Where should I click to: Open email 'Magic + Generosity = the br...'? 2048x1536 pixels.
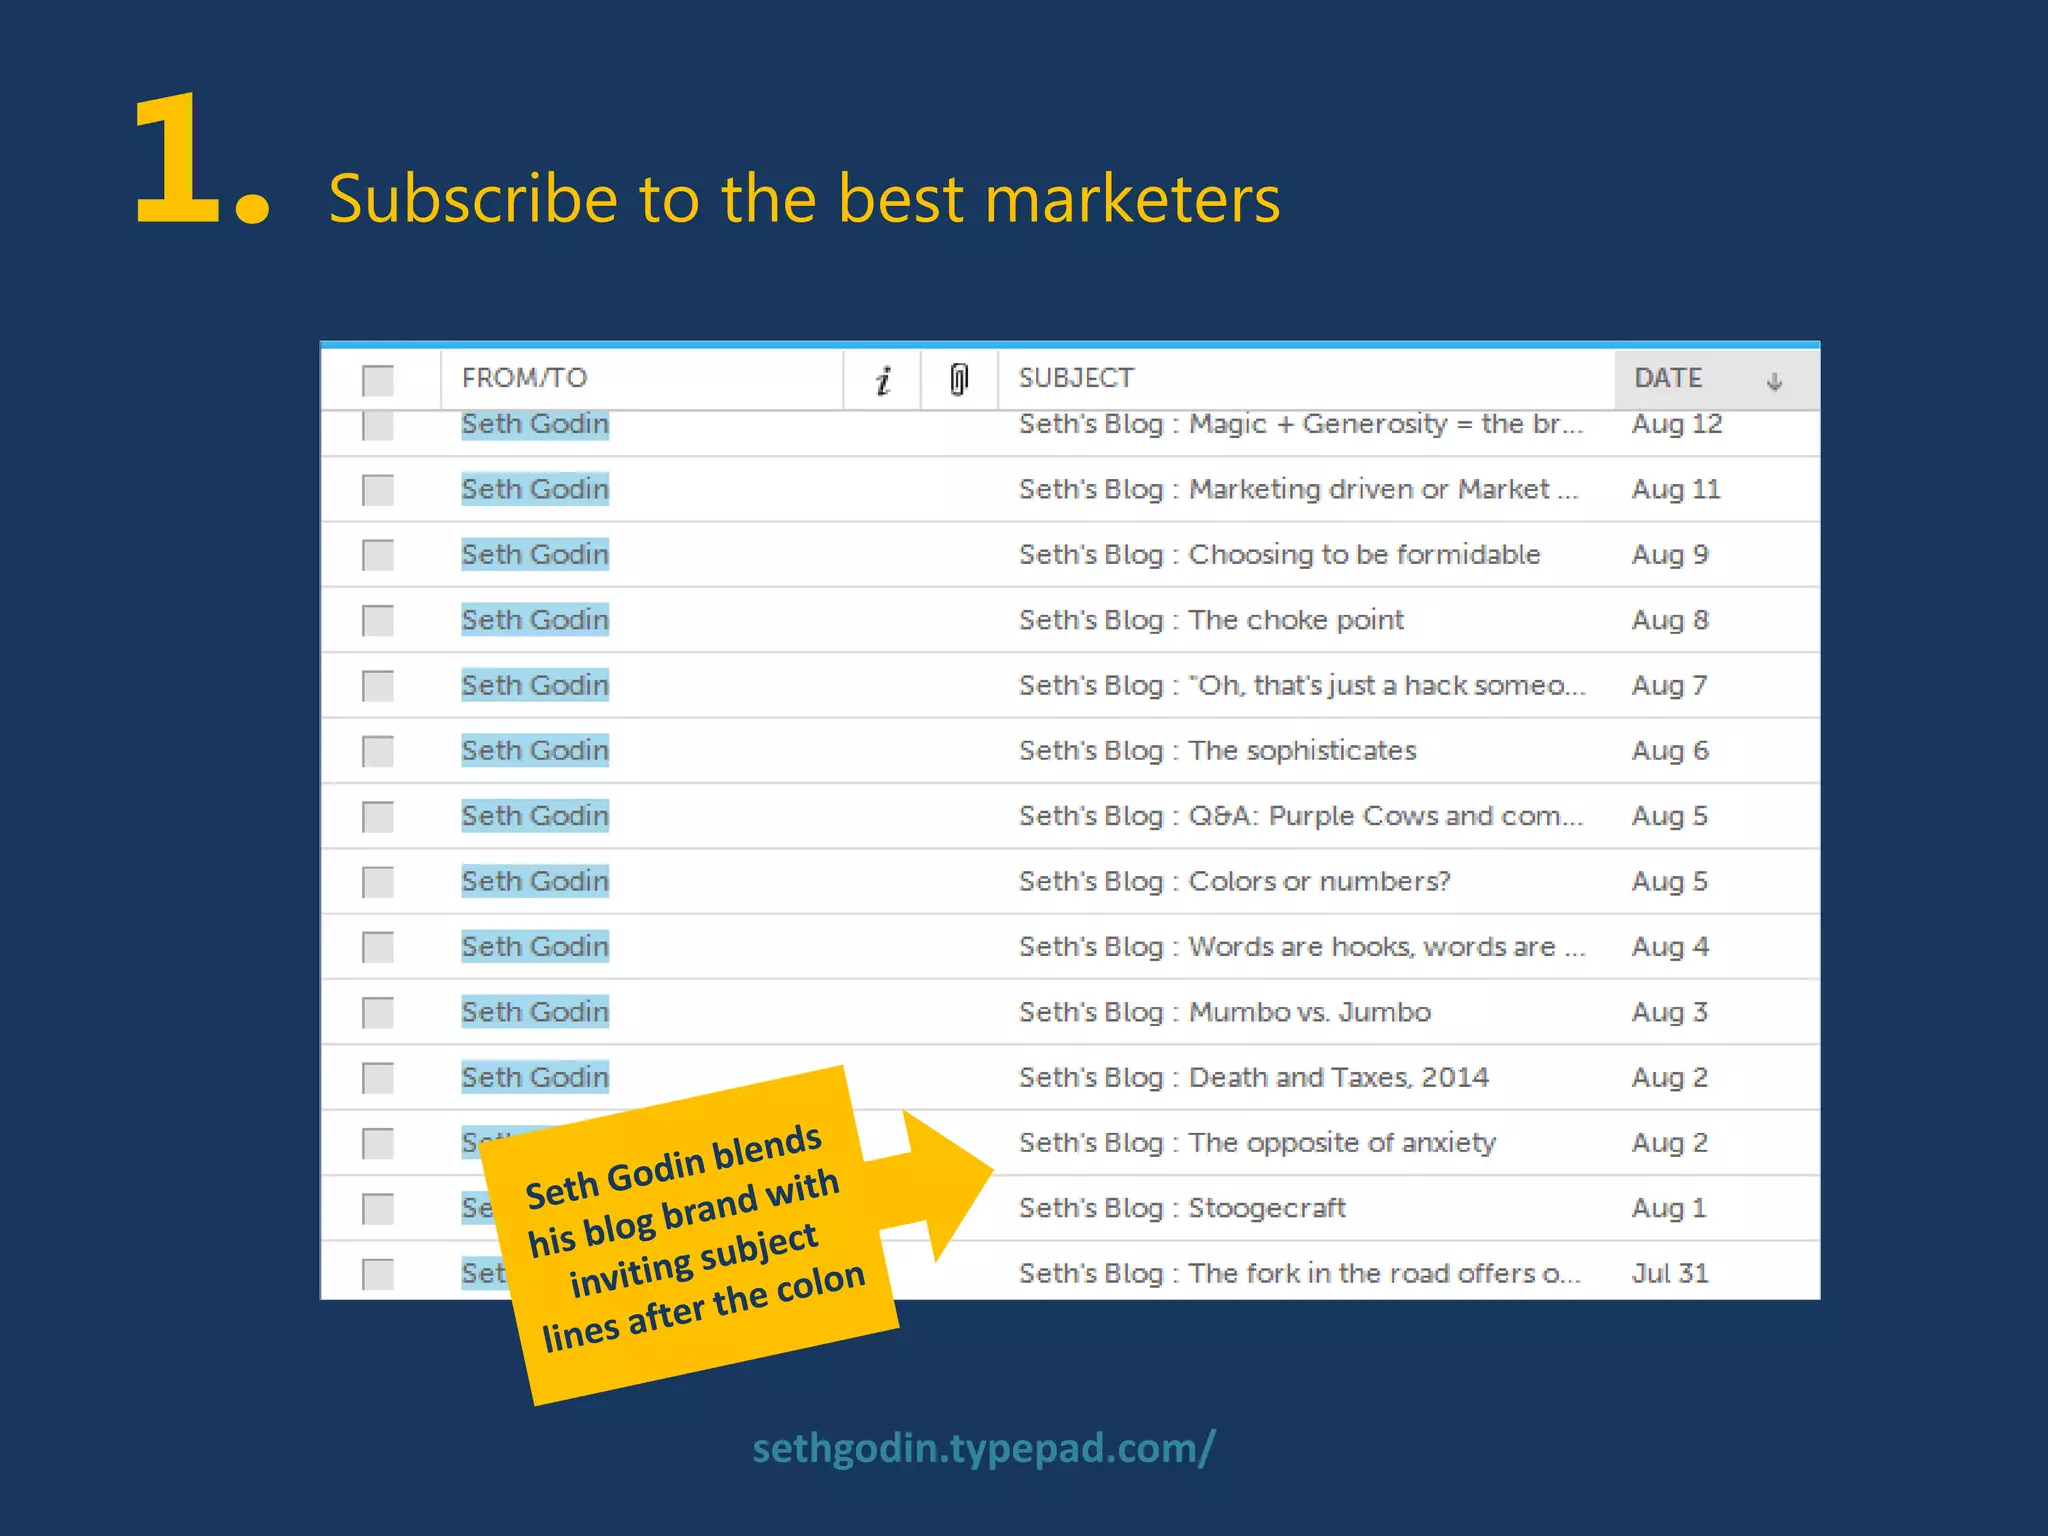1301,424
